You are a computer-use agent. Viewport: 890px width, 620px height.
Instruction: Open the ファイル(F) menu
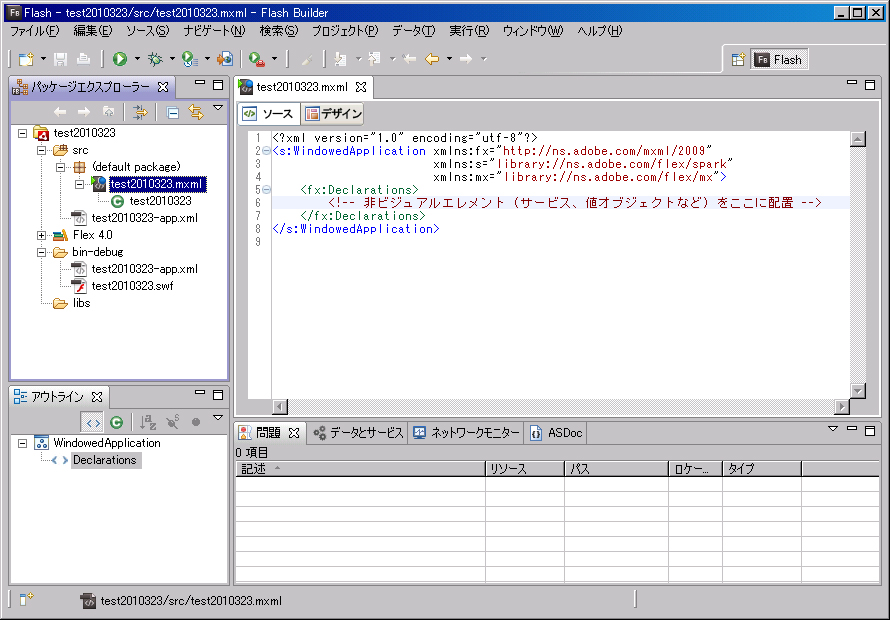(35, 31)
